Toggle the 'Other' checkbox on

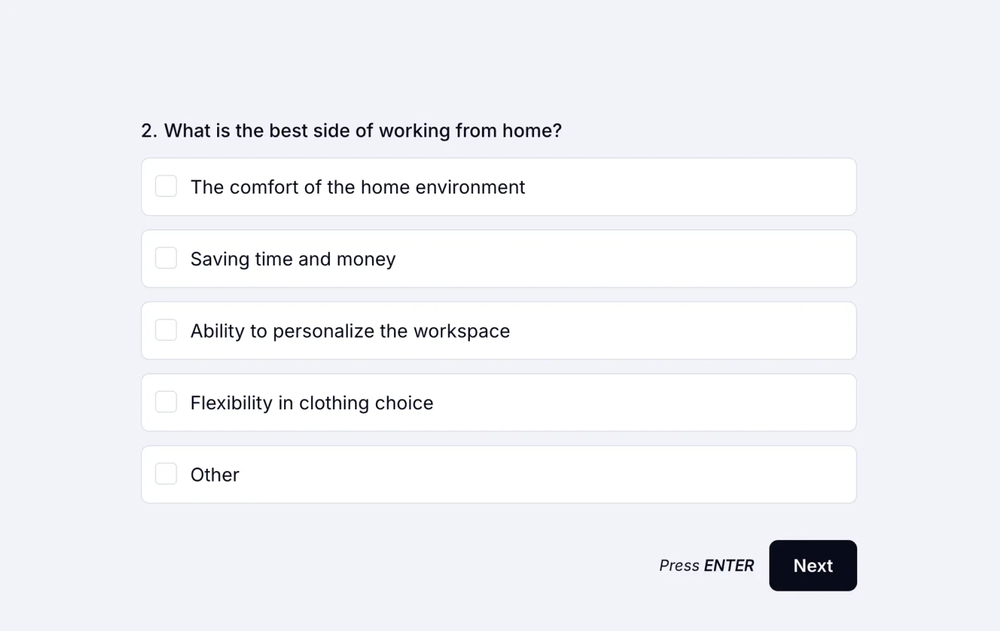pyautogui.click(x=166, y=474)
